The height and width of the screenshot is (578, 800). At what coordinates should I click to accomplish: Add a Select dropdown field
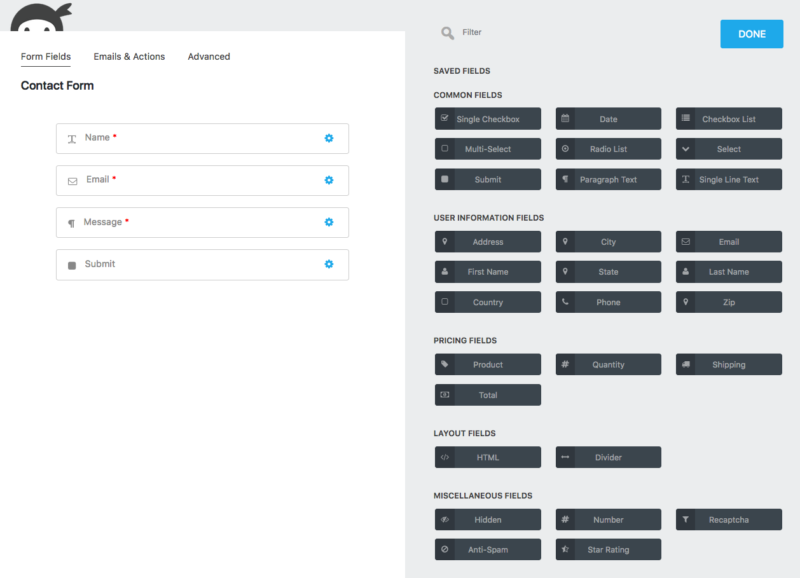(728, 149)
